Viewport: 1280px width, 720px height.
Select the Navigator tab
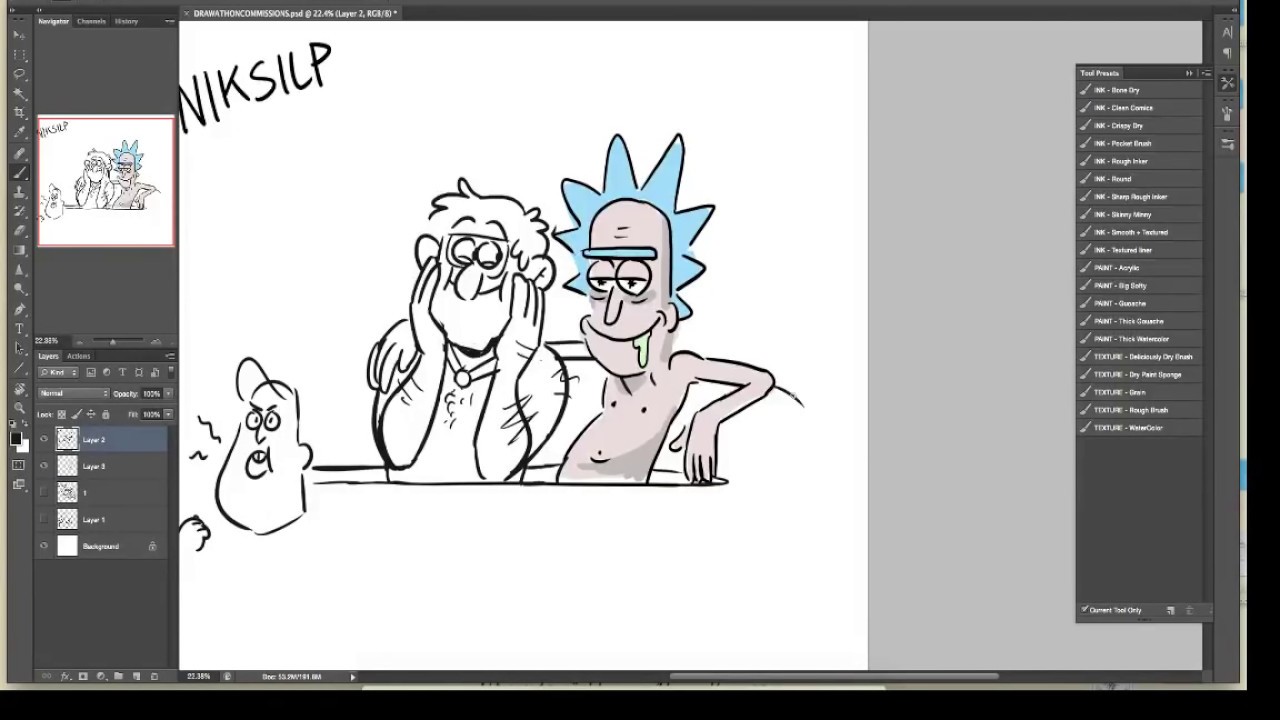(53, 21)
